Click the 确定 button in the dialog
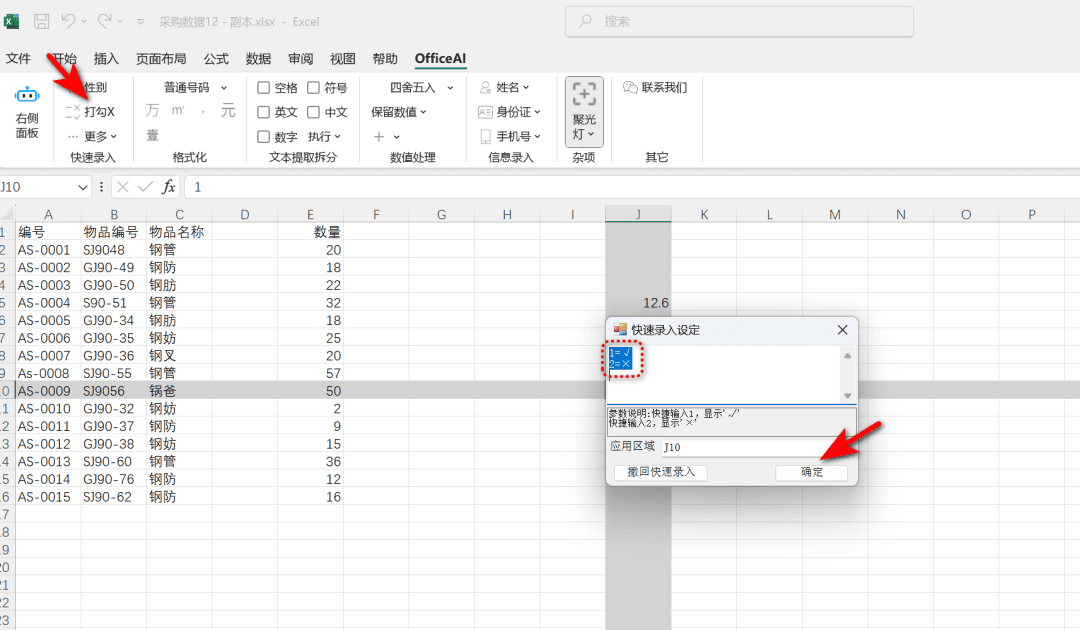The width and height of the screenshot is (1080, 630). click(x=811, y=472)
